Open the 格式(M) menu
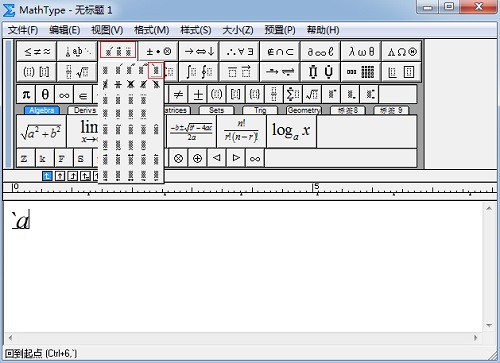The image size is (500, 363). click(152, 30)
